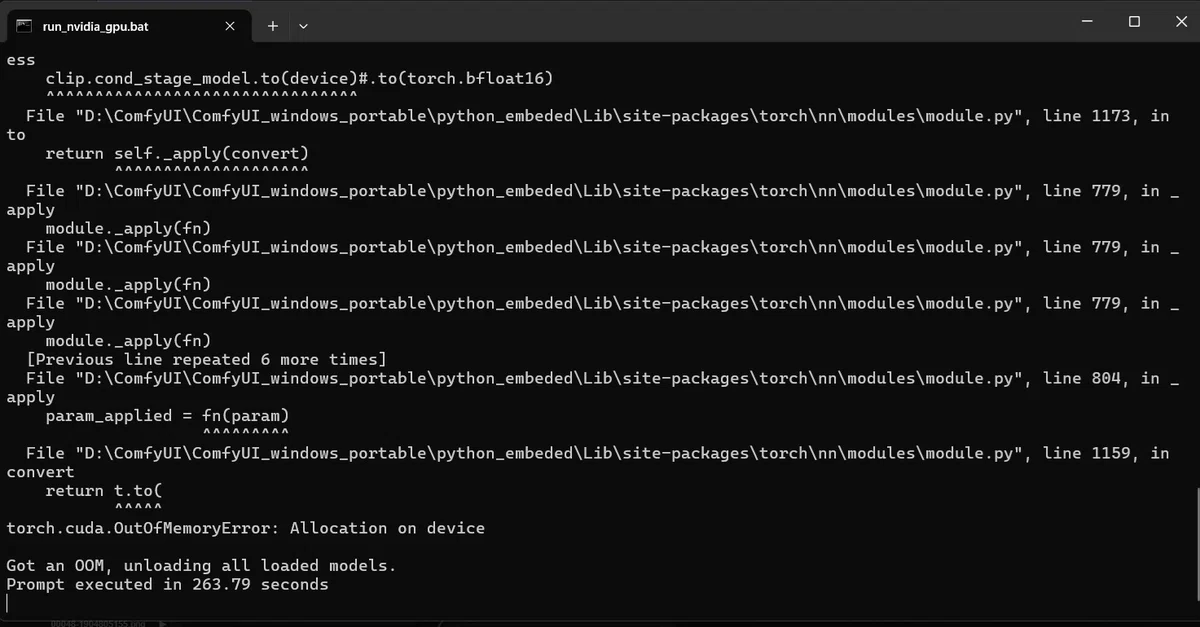Screen dimensions: 1200x627
Task: Click the 'return t.to(' code line
Action: 103,490
